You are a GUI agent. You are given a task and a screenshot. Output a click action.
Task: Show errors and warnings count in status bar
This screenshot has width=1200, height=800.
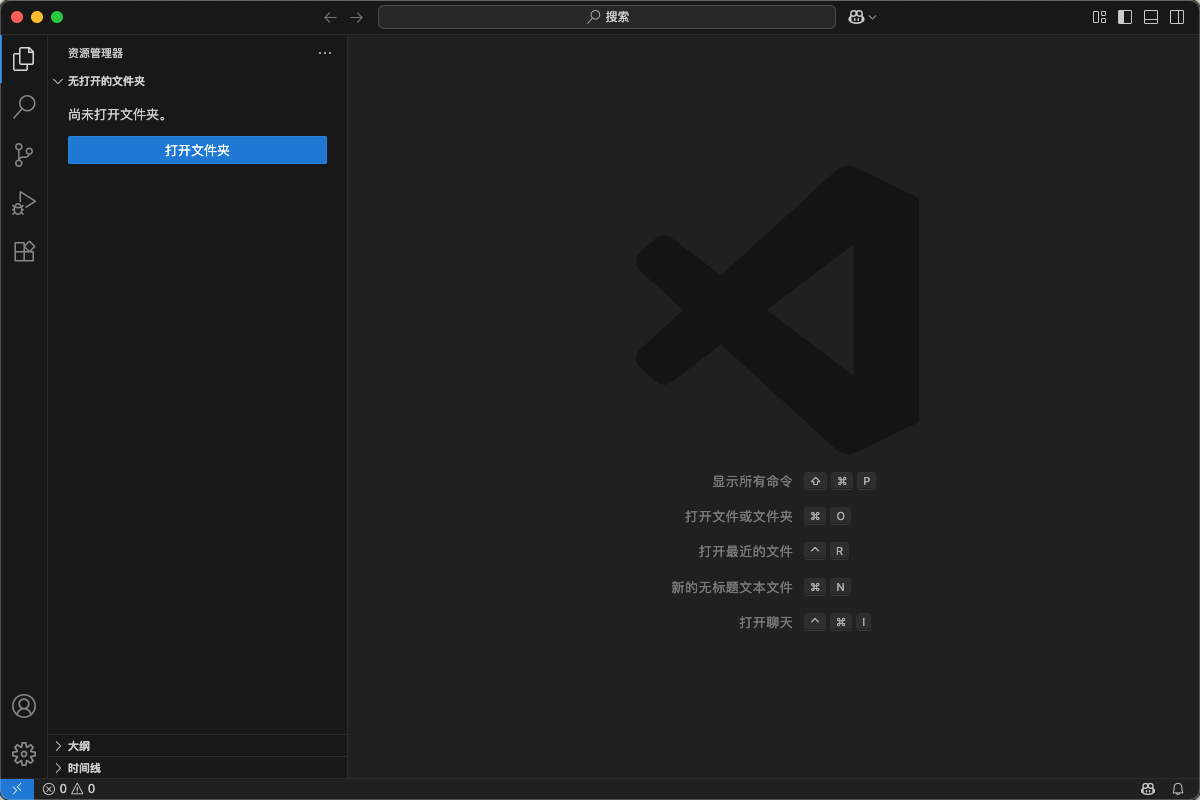[69, 789]
